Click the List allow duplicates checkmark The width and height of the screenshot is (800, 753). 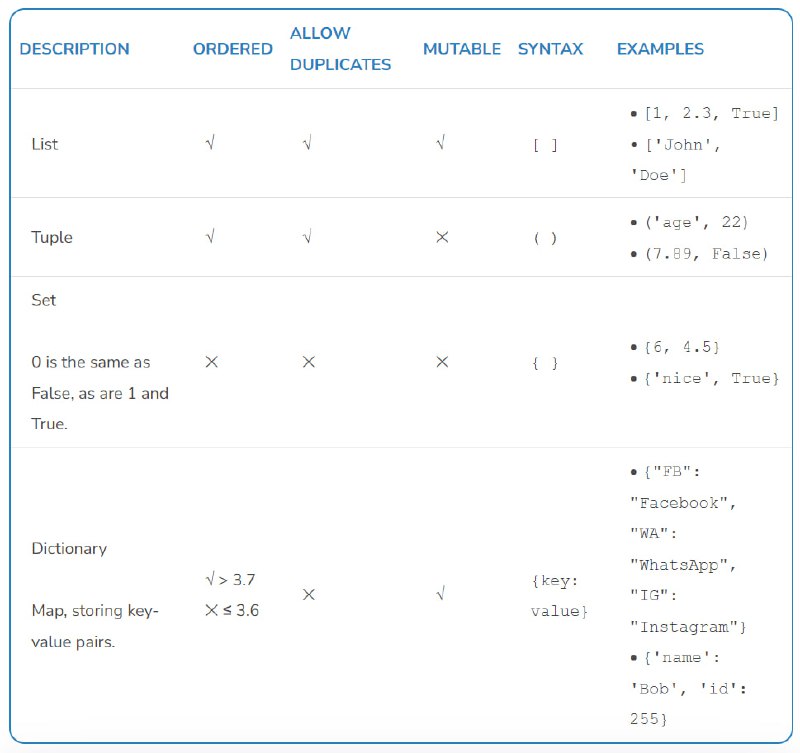pos(307,143)
